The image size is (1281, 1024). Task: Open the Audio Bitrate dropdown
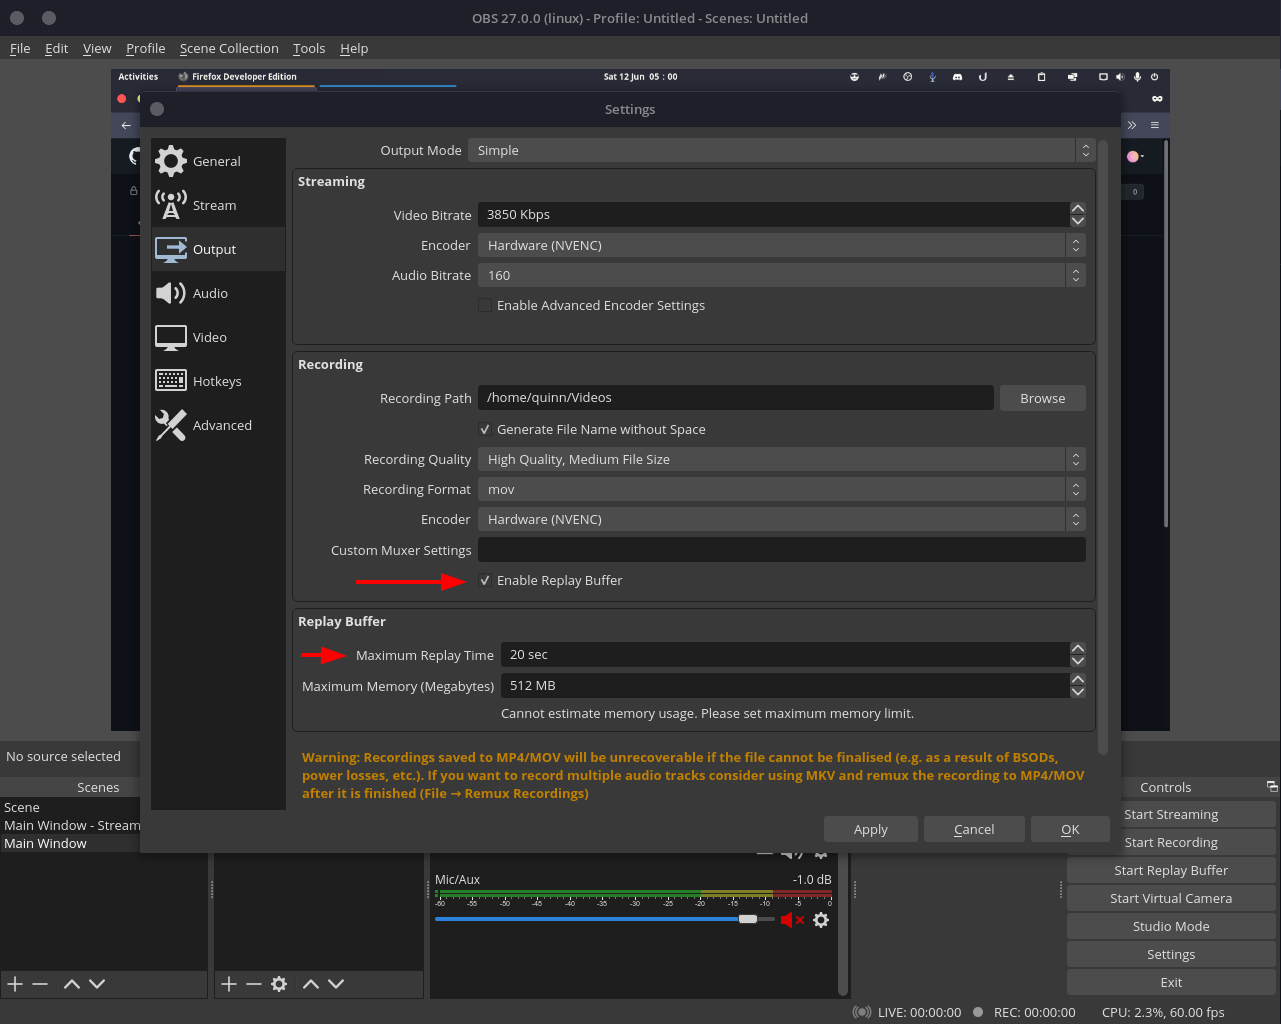(x=781, y=275)
